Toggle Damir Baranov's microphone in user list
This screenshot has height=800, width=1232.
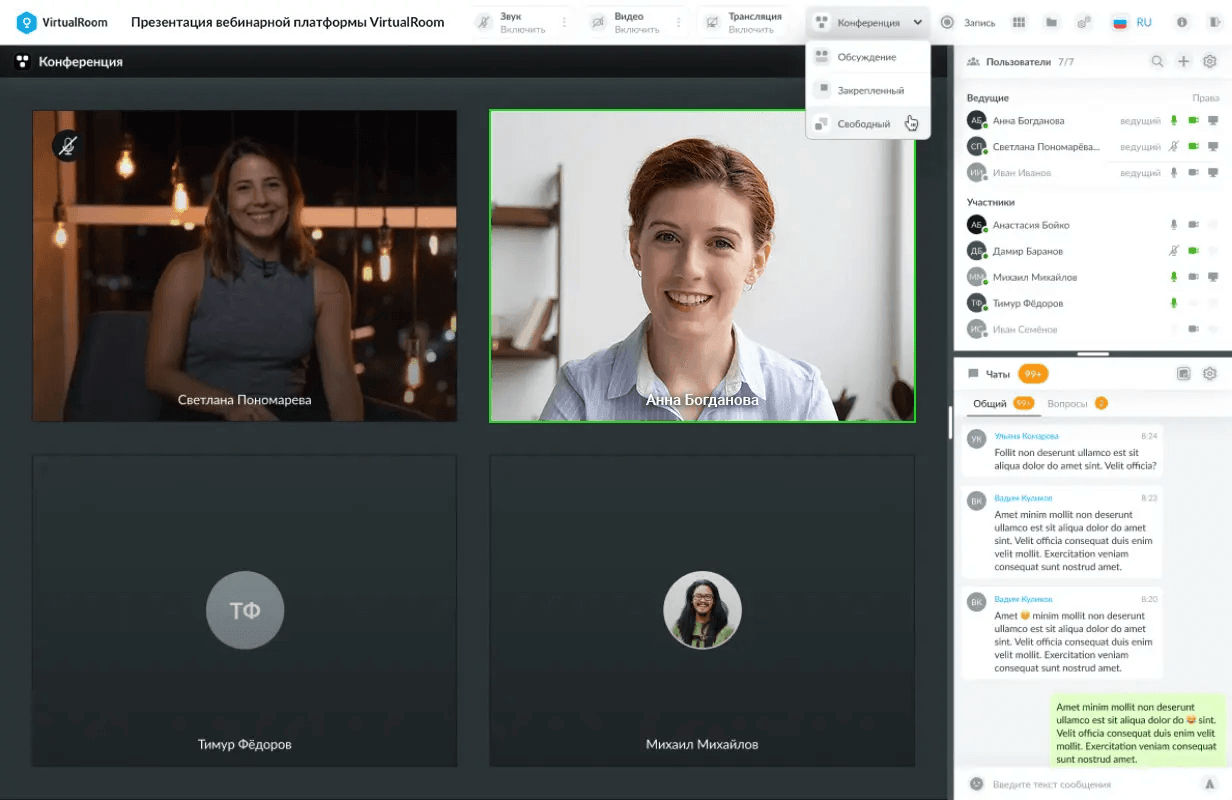1174,251
